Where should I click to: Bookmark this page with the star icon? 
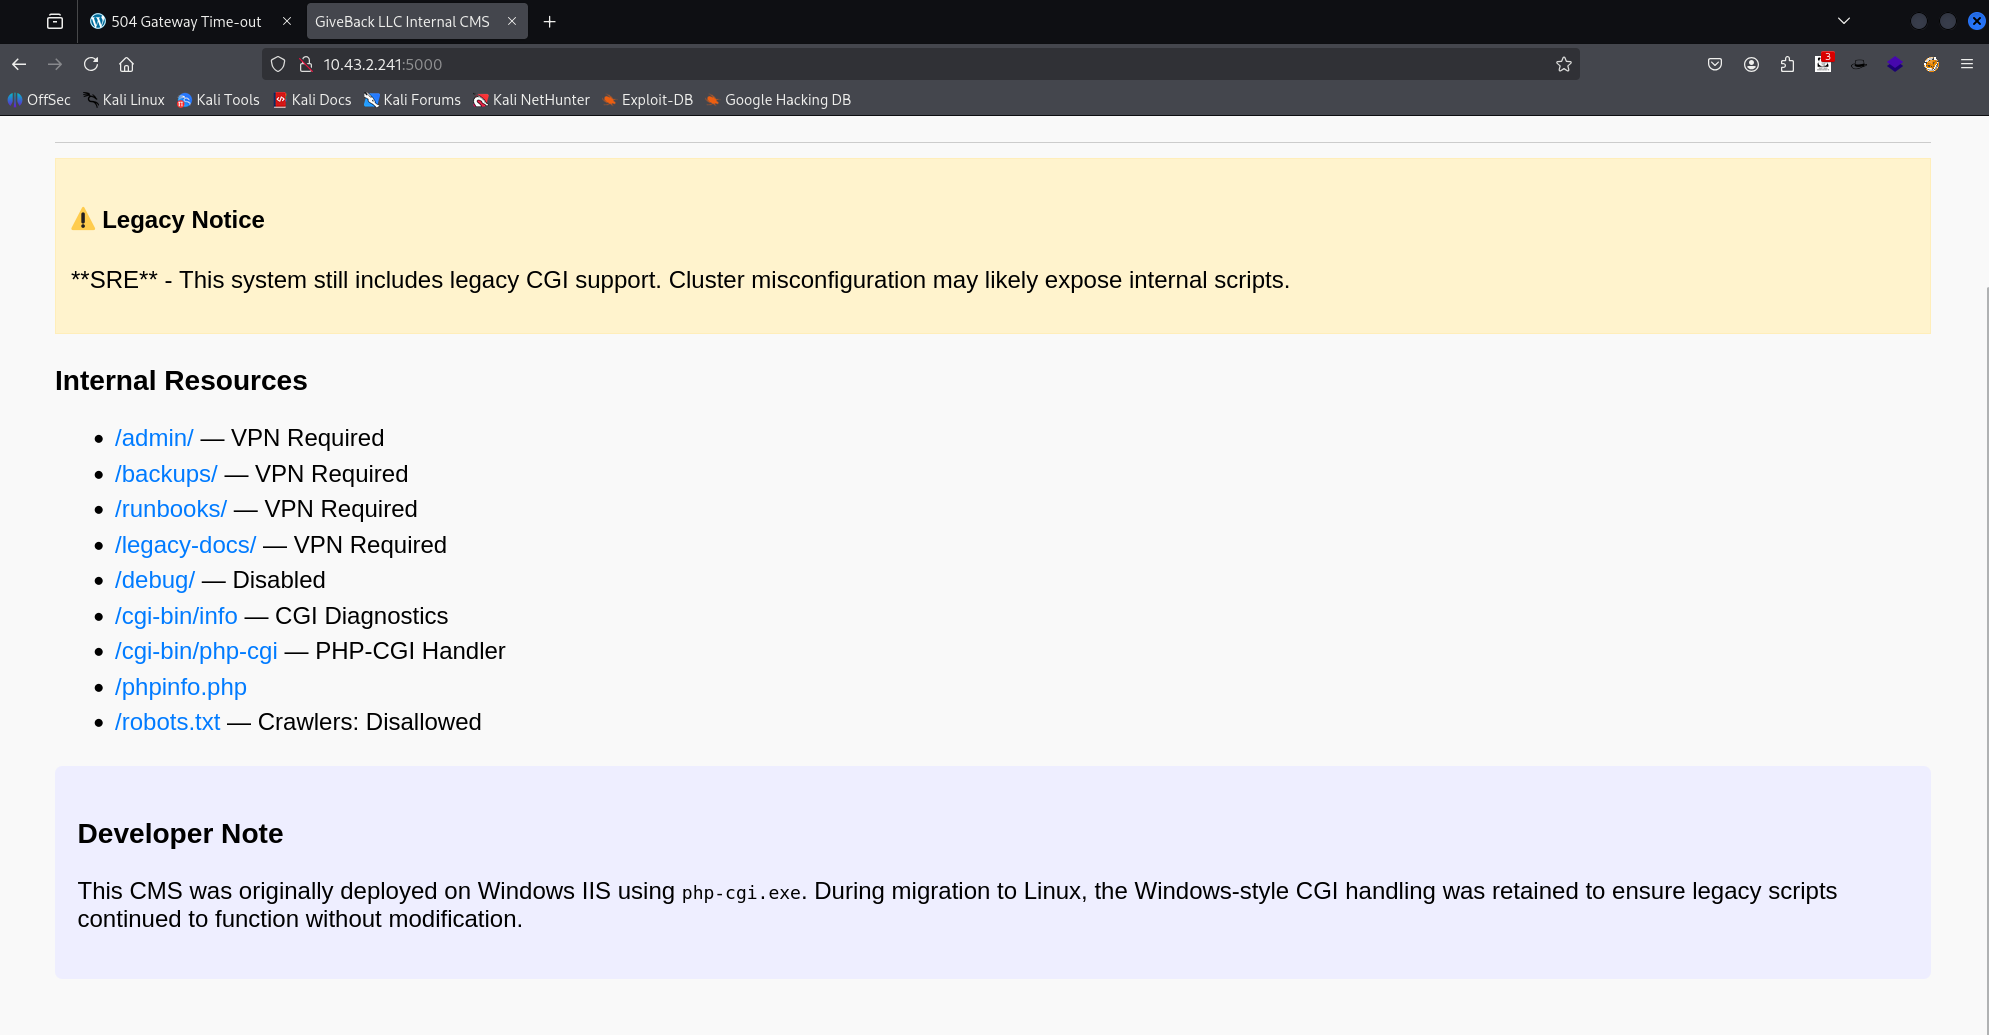pyautogui.click(x=1564, y=64)
